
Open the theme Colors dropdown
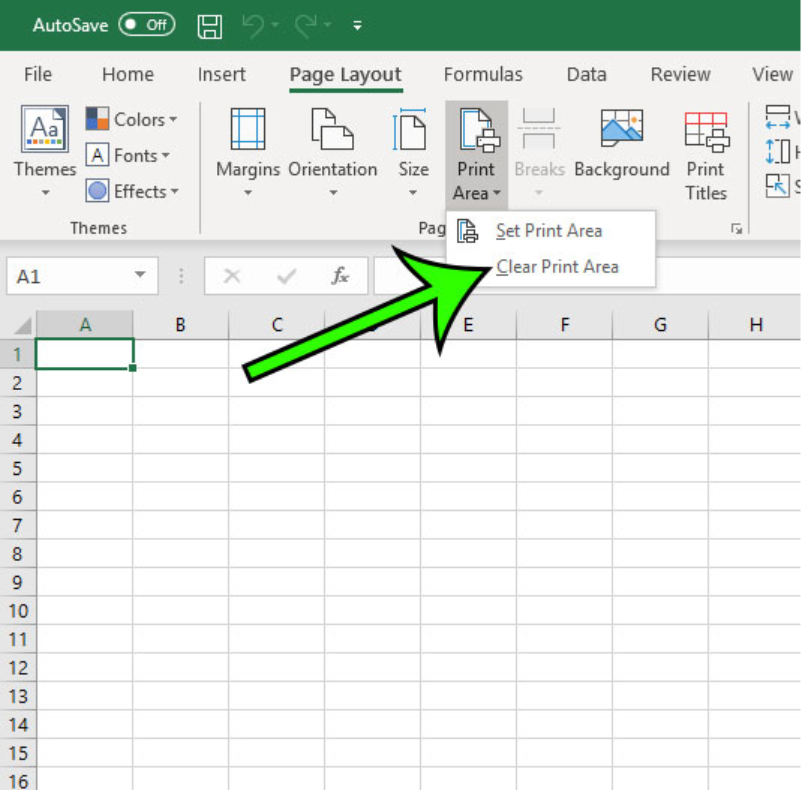(131, 119)
